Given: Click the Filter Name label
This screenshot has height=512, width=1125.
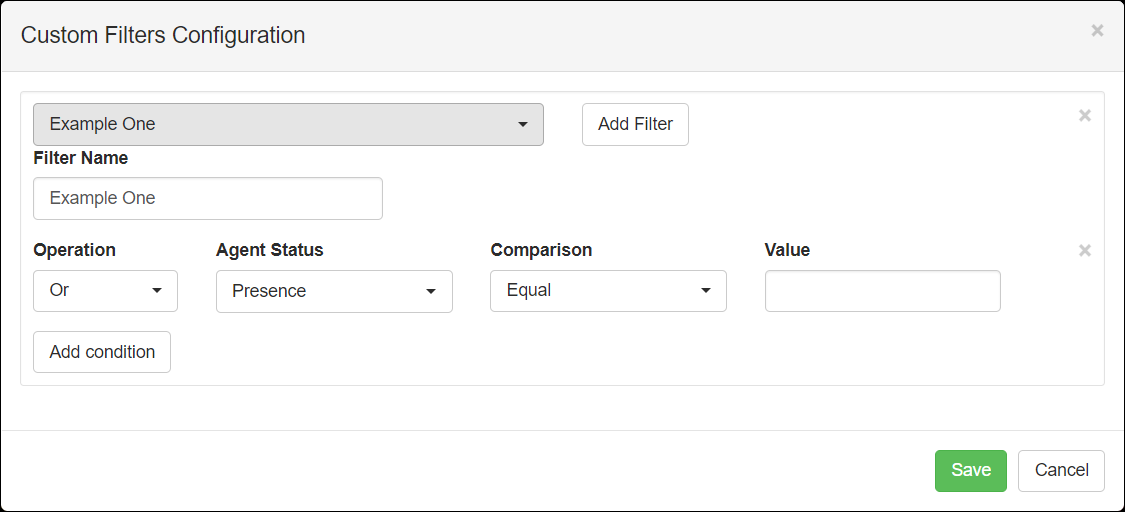Looking at the screenshot, I should pyautogui.click(x=81, y=158).
